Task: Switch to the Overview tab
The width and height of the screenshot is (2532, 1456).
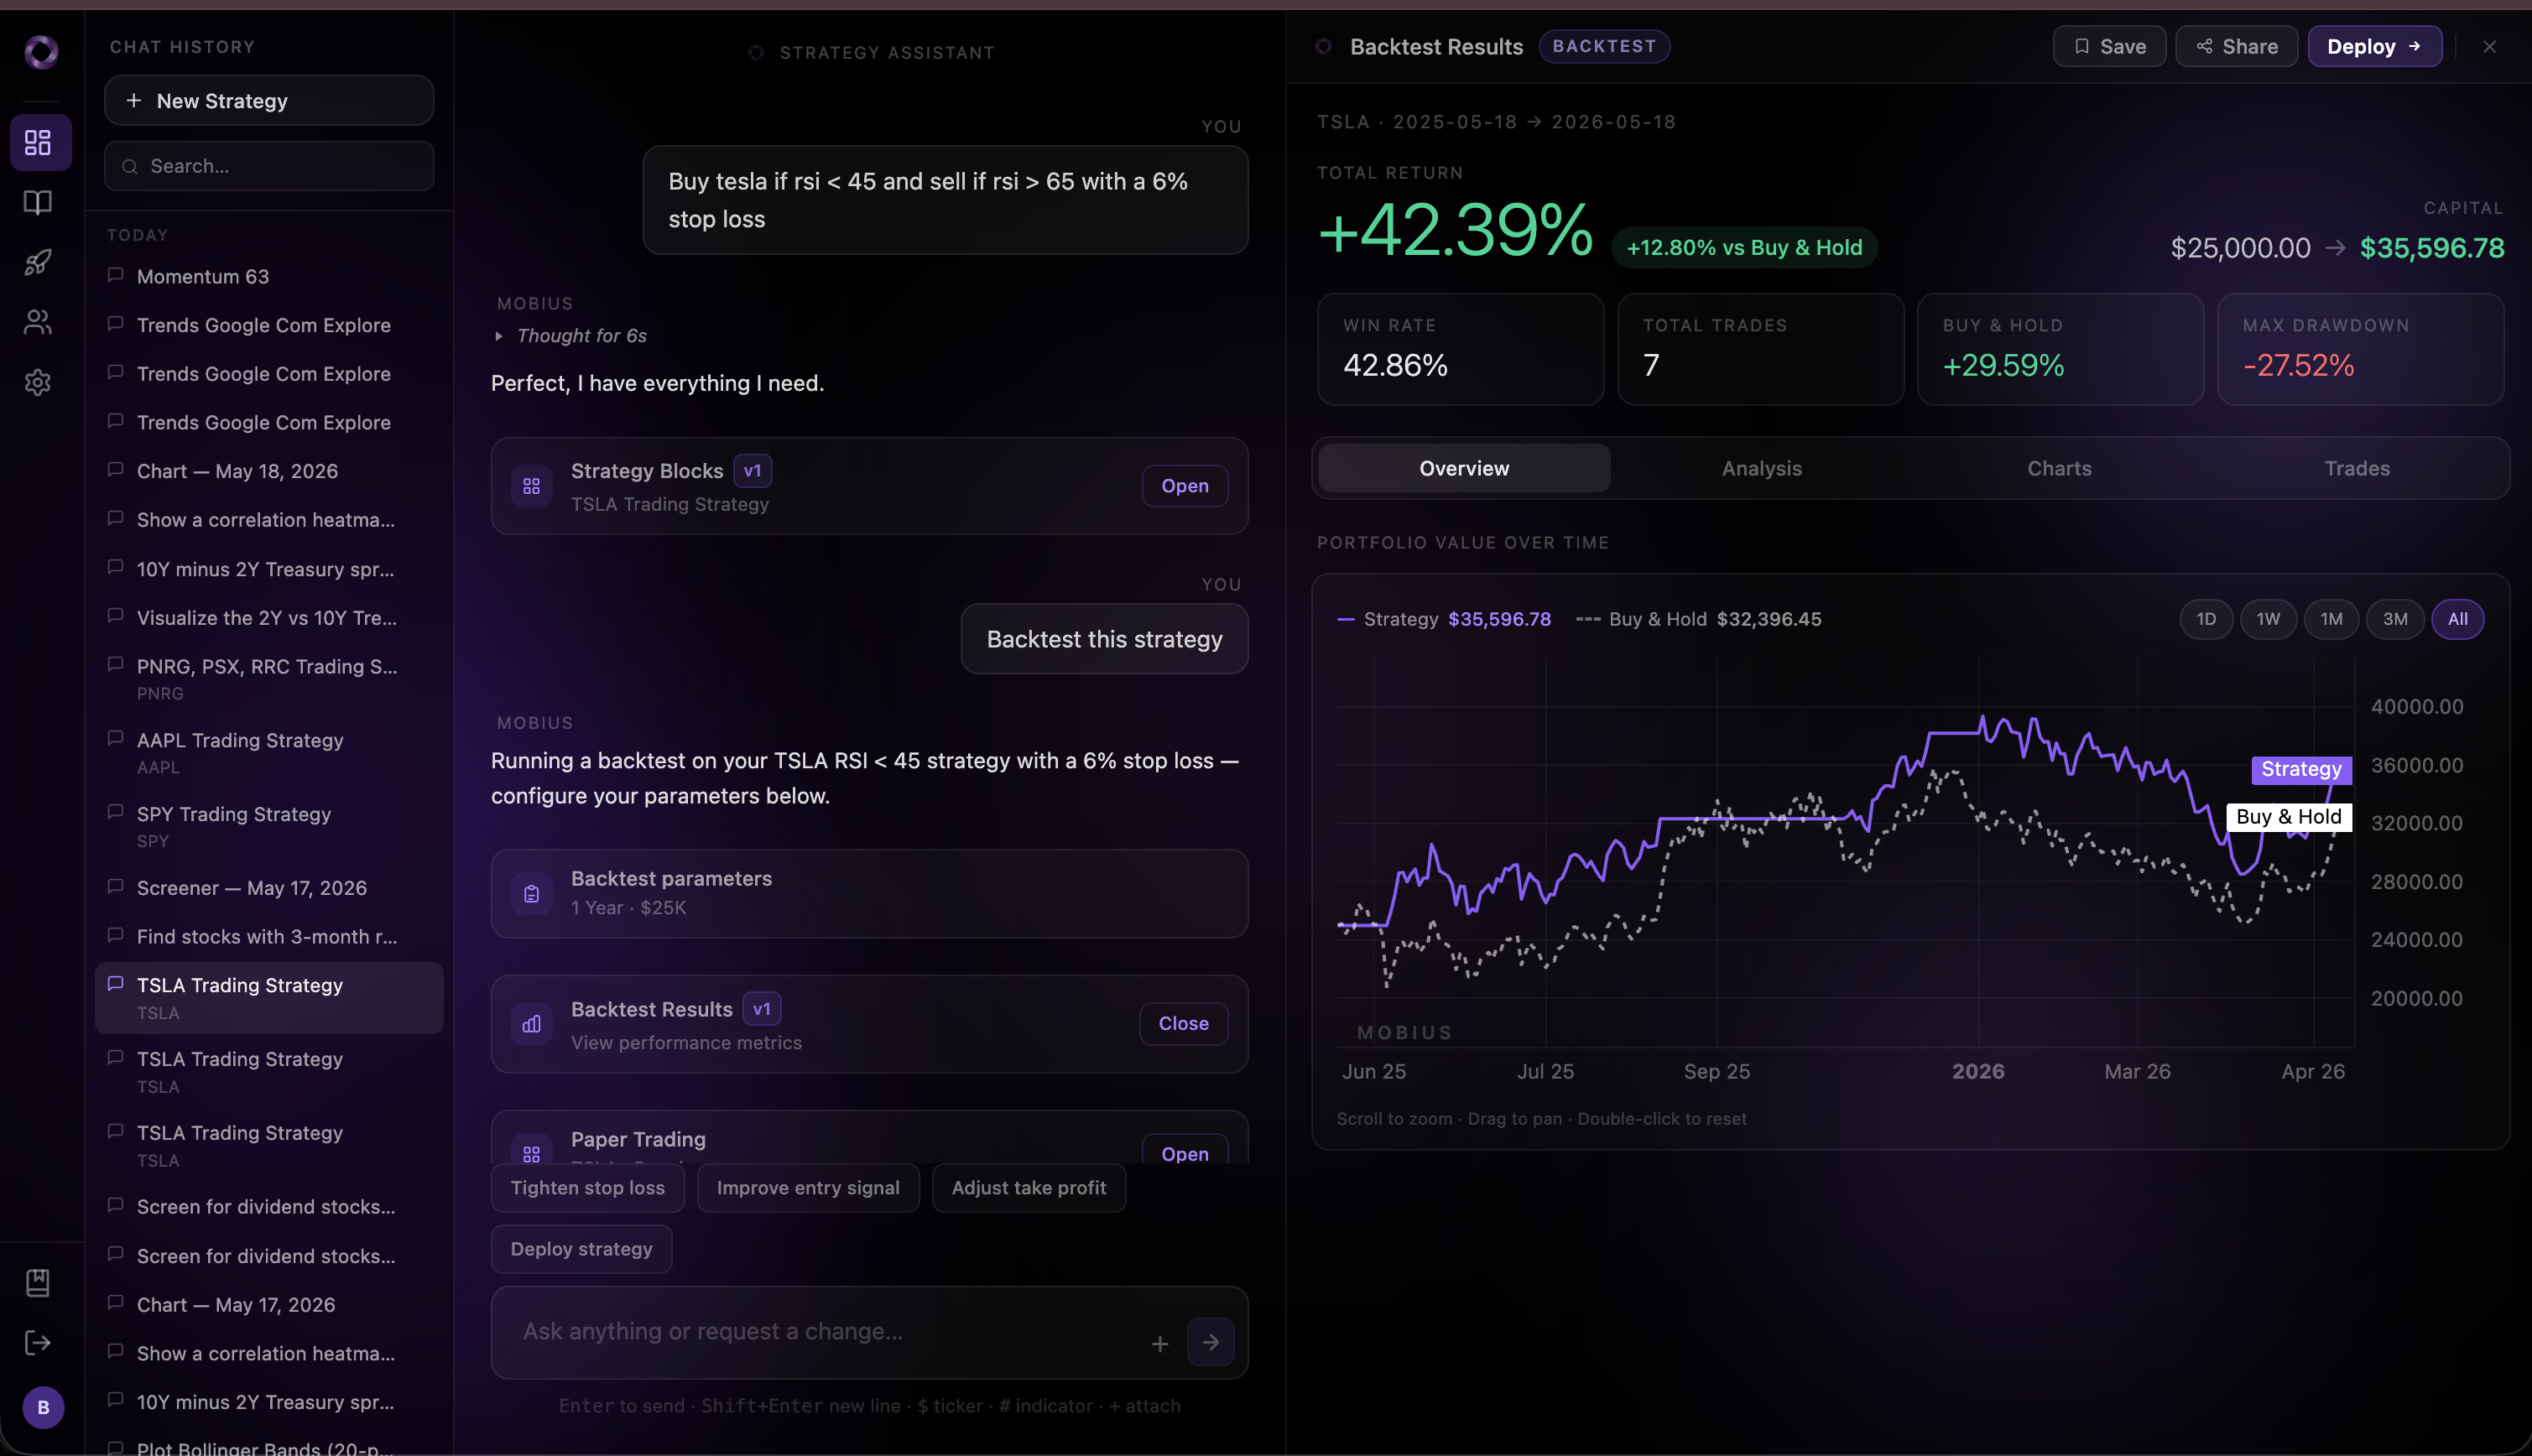Action: point(1464,468)
